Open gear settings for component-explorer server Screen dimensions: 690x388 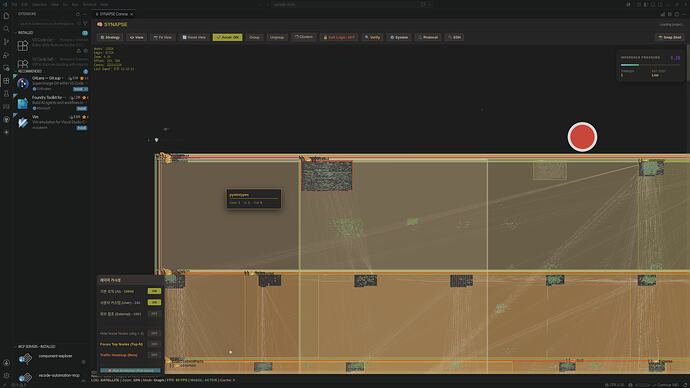tap(84, 362)
